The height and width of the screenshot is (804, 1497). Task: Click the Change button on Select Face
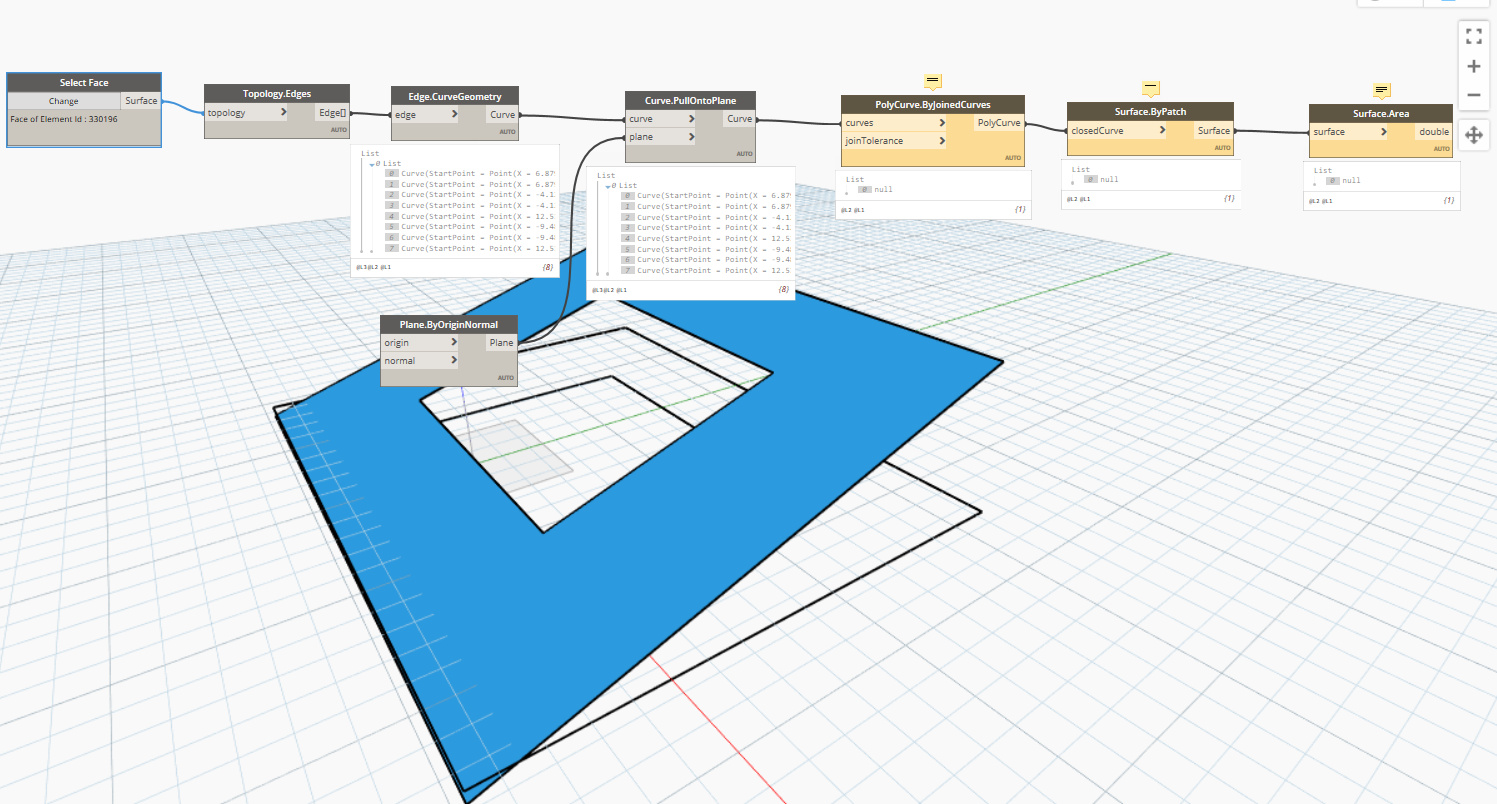(x=64, y=101)
